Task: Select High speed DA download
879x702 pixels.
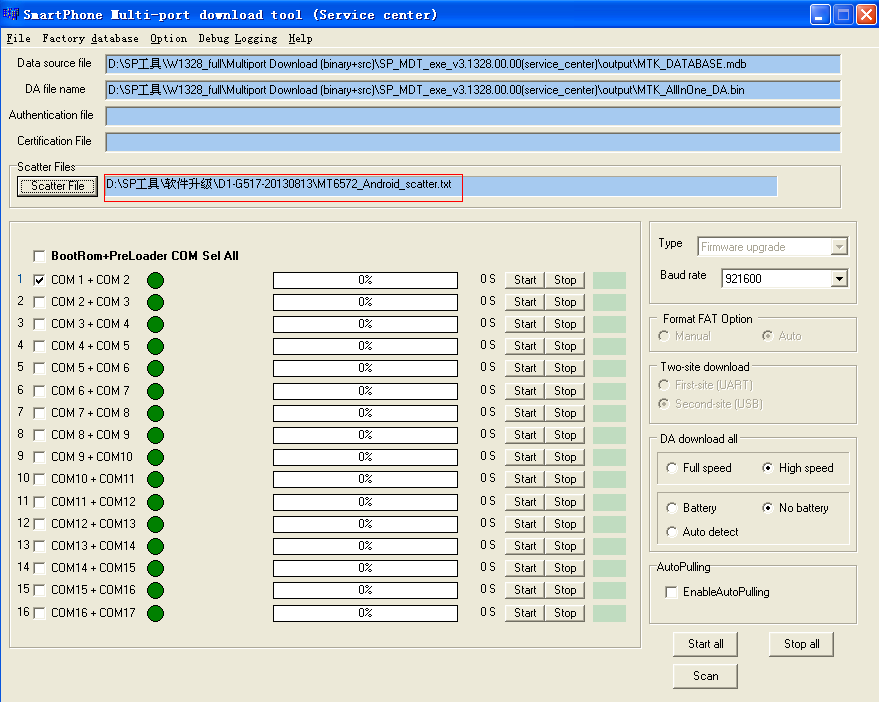Action: point(767,468)
